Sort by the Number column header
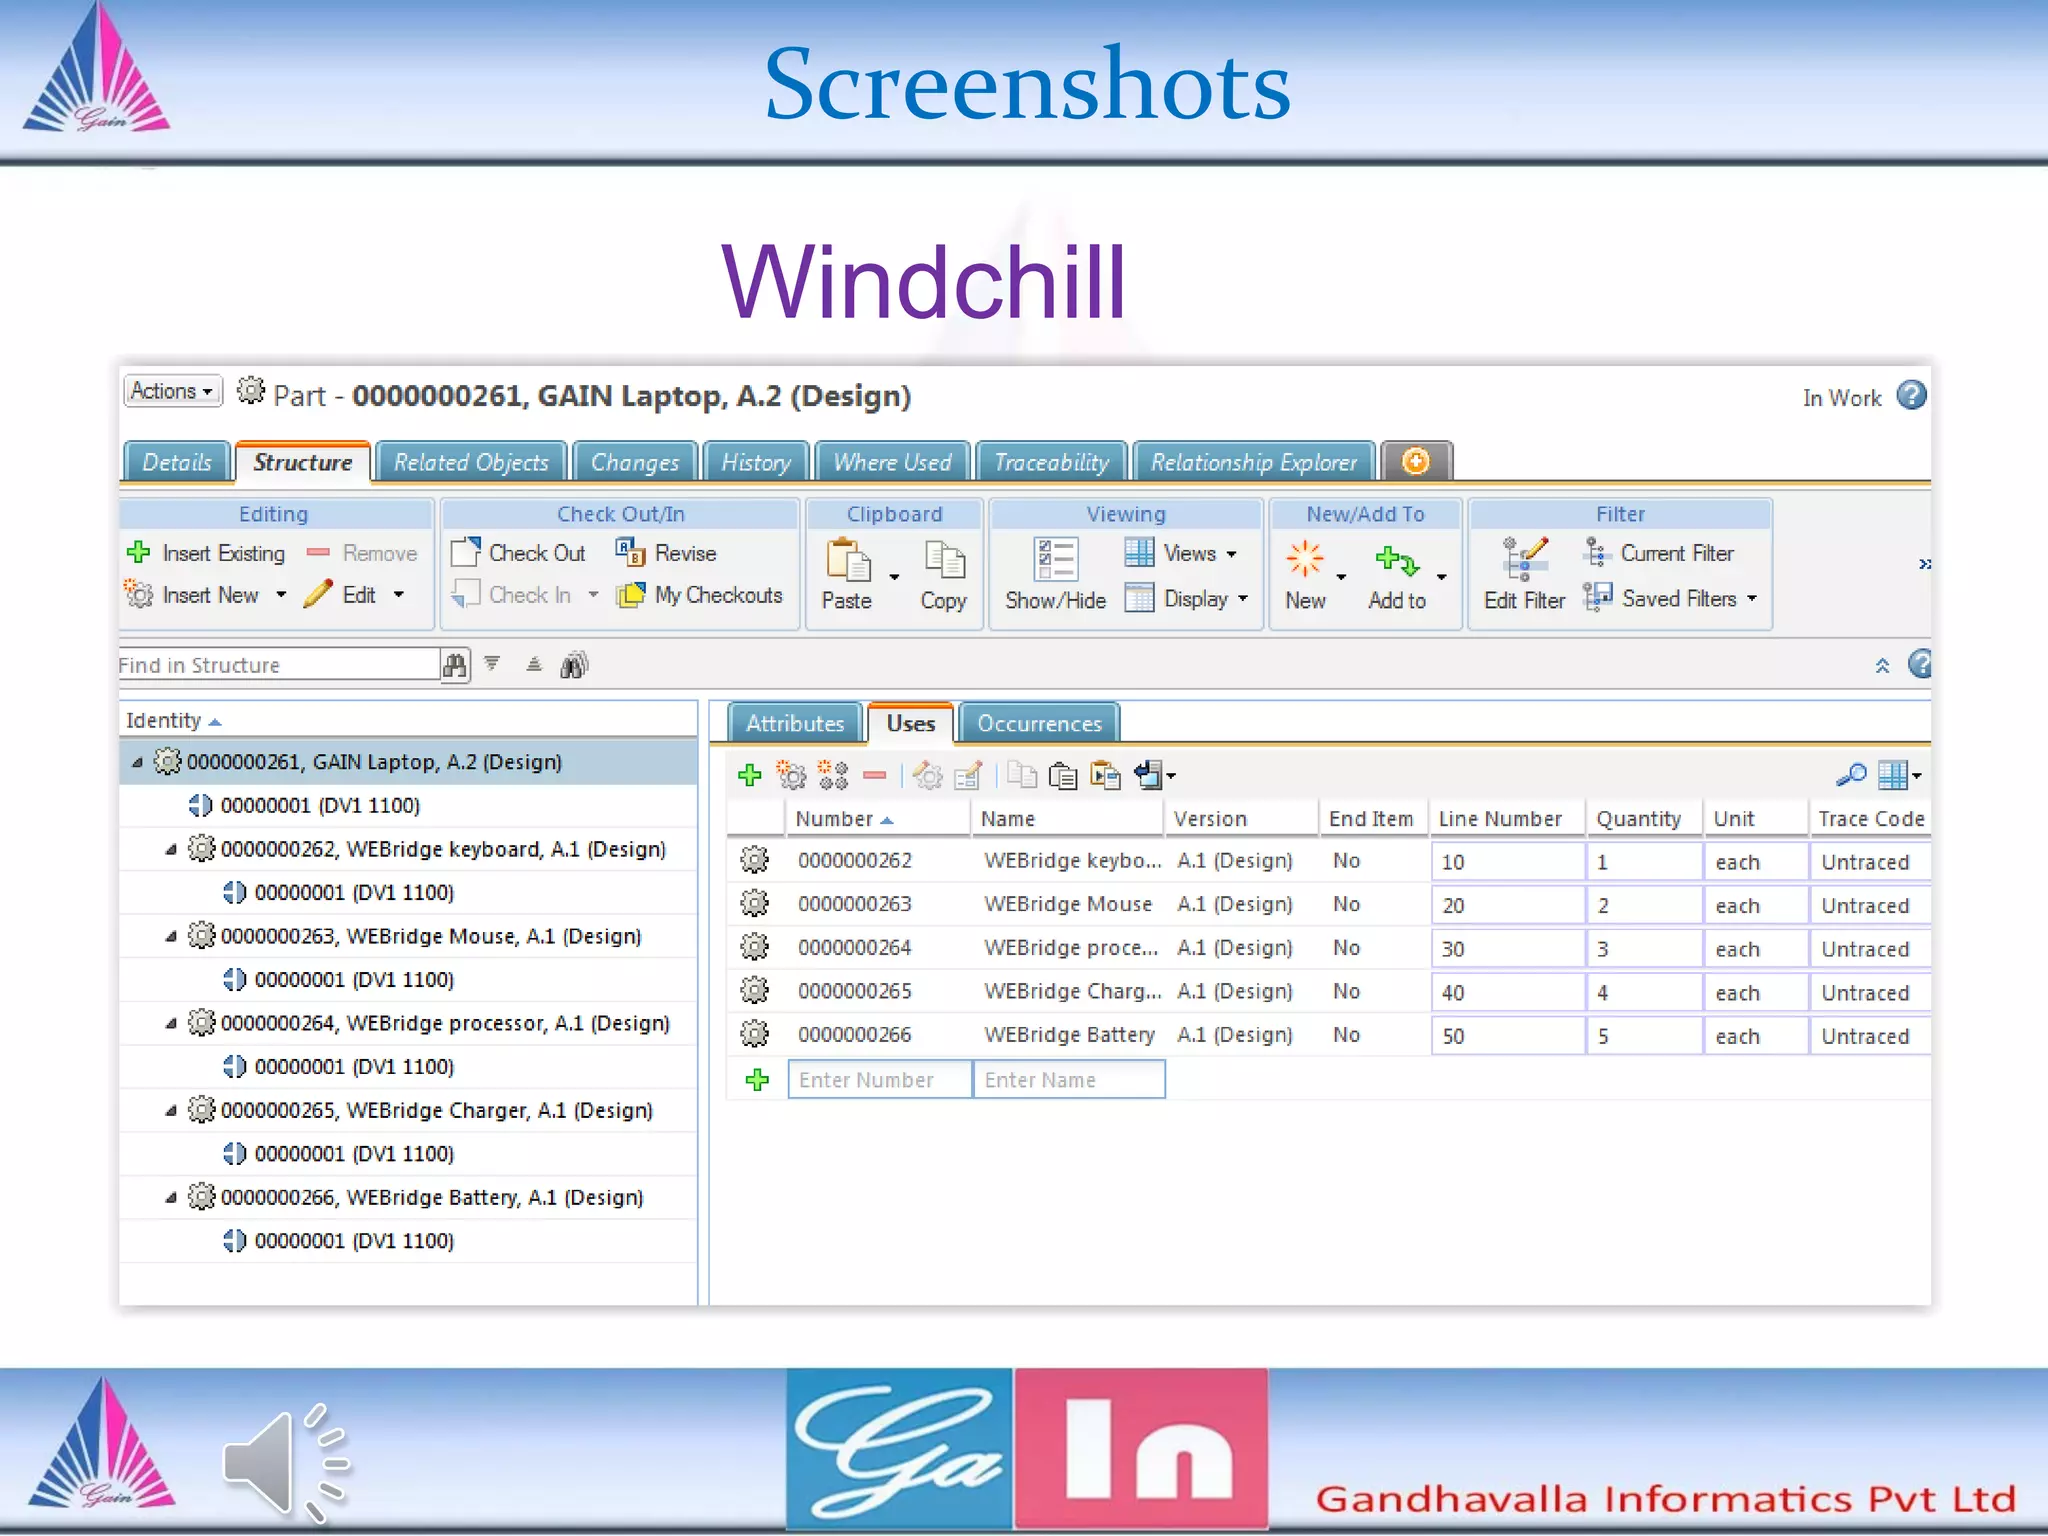This screenshot has width=2048, height=1536. pyautogui.click(x=877, y=819)
